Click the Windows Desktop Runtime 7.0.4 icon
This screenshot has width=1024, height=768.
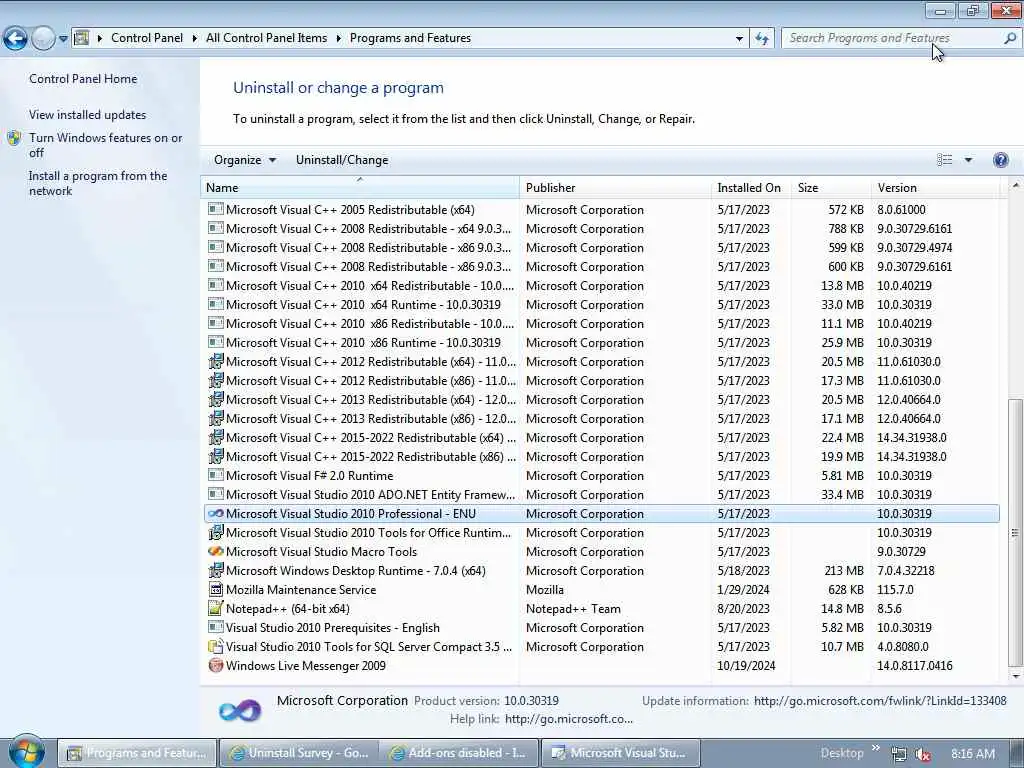pos(216,570)
